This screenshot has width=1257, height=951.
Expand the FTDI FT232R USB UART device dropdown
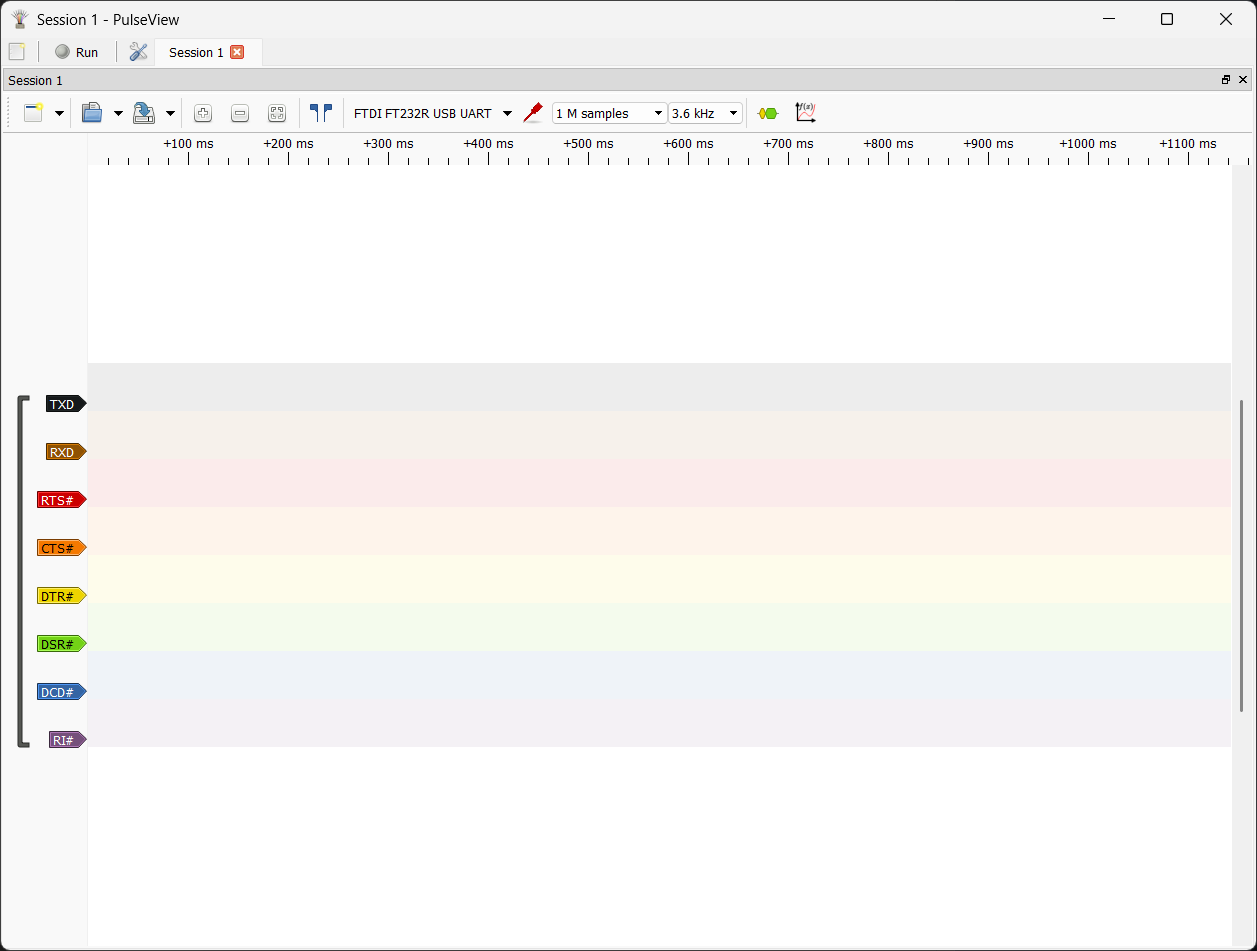[507, 113]
